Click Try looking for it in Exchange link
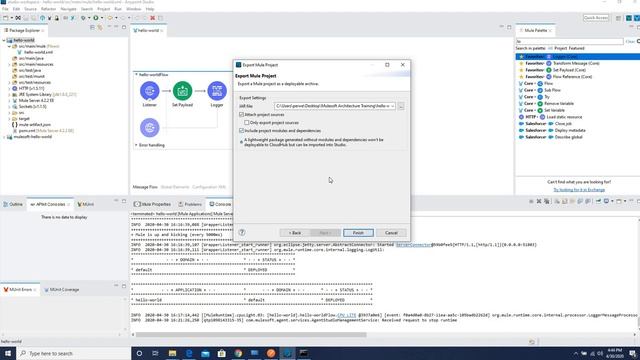This screenshot has width=640, height=360. (x=579, y=190)
